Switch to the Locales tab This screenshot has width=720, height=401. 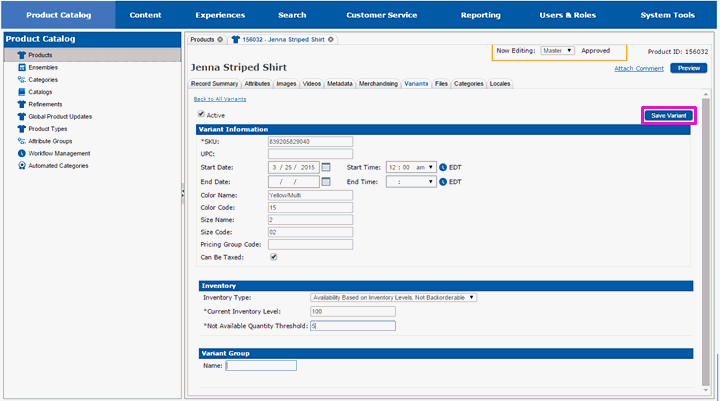coord(500,84)
